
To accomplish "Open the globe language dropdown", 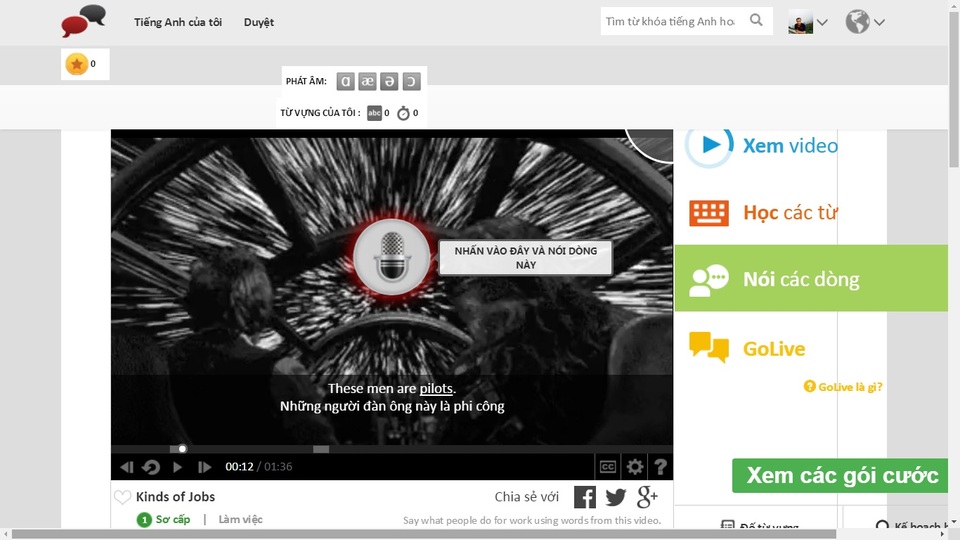I will (865, 22).
